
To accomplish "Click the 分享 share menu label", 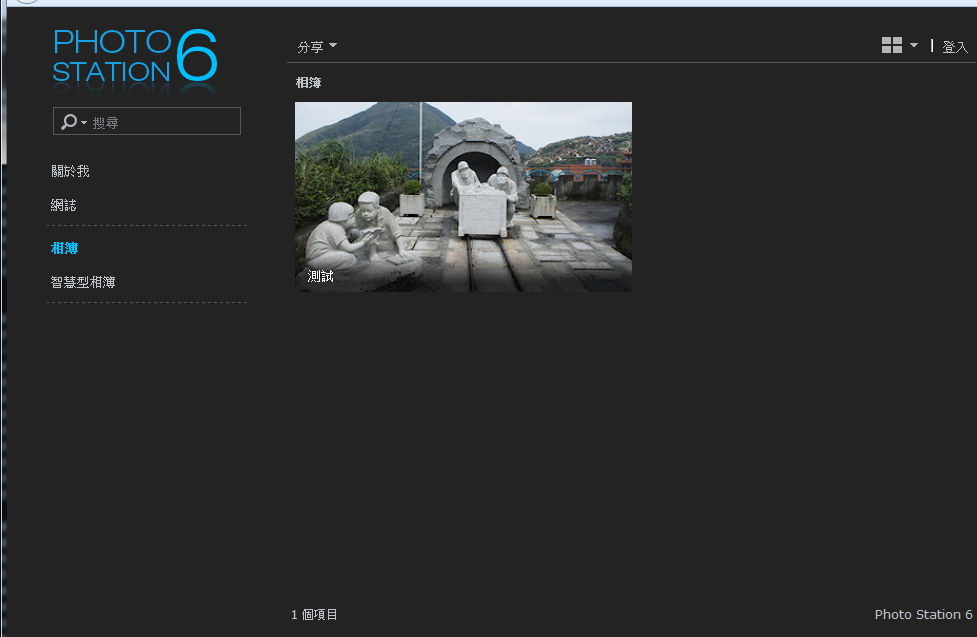I will coord(310,47).
